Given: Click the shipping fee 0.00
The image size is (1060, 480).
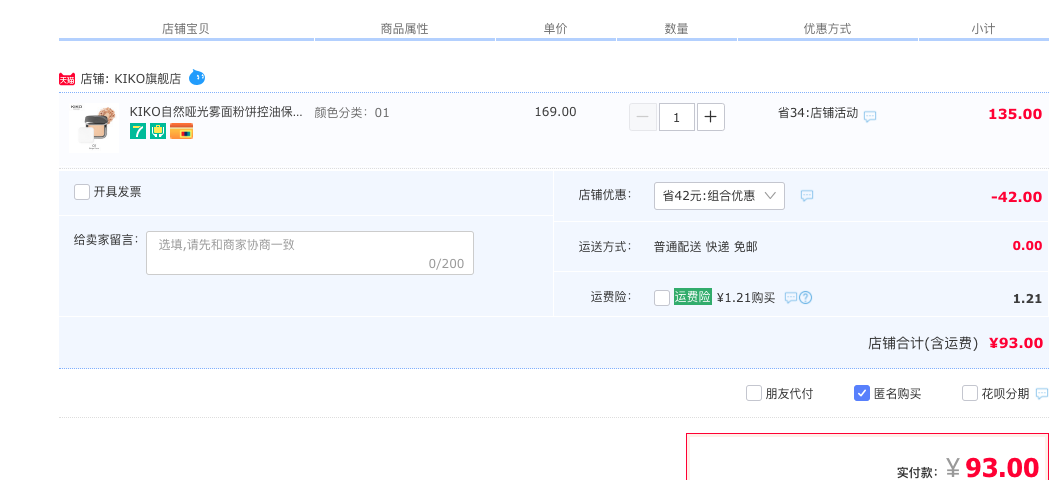Looking at the screenshot, I should coord(1027,245).
